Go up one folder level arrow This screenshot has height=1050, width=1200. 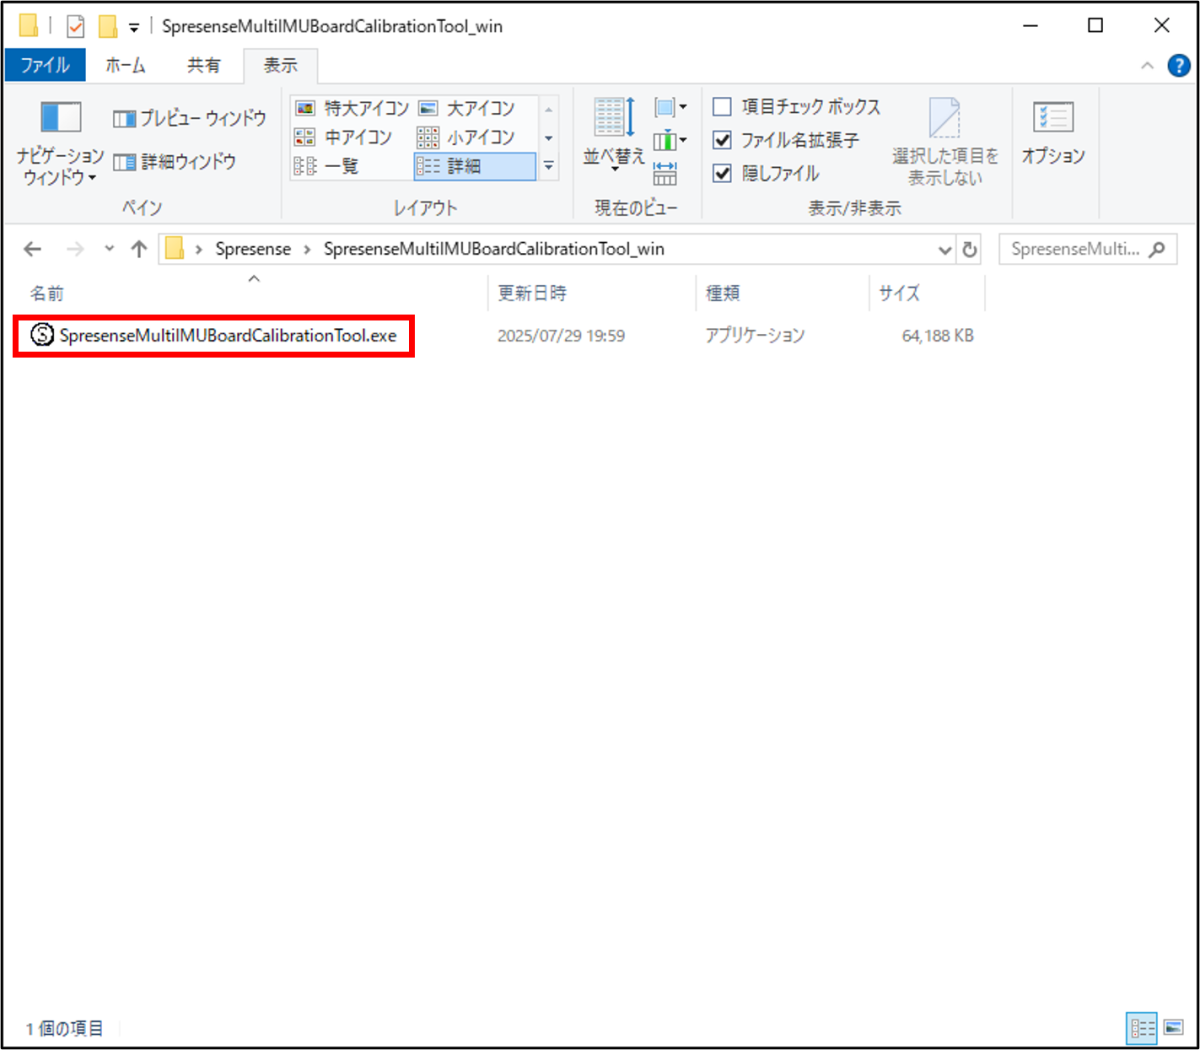[x=139, y=249]
